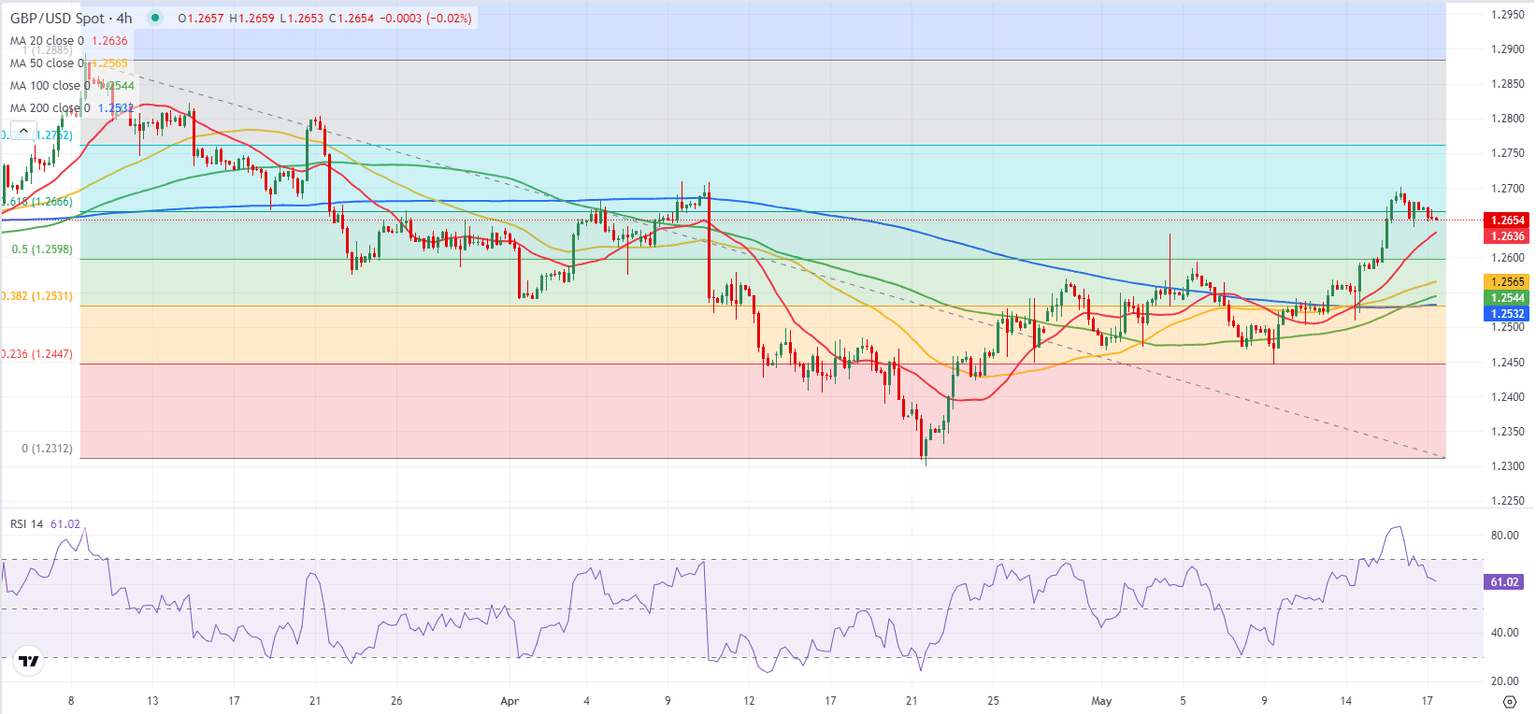
Task: Open the 4h timeframe selector
Action: pyautogui.click(x=122, y=17)
